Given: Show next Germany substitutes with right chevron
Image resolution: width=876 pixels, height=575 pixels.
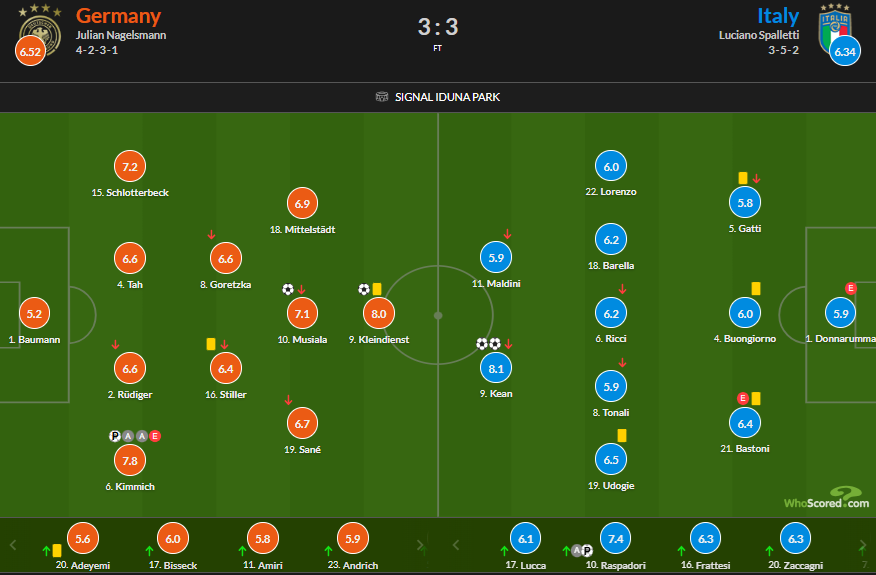Looking at the screenshot, I should pyautogui.click(x=420, y=545).
